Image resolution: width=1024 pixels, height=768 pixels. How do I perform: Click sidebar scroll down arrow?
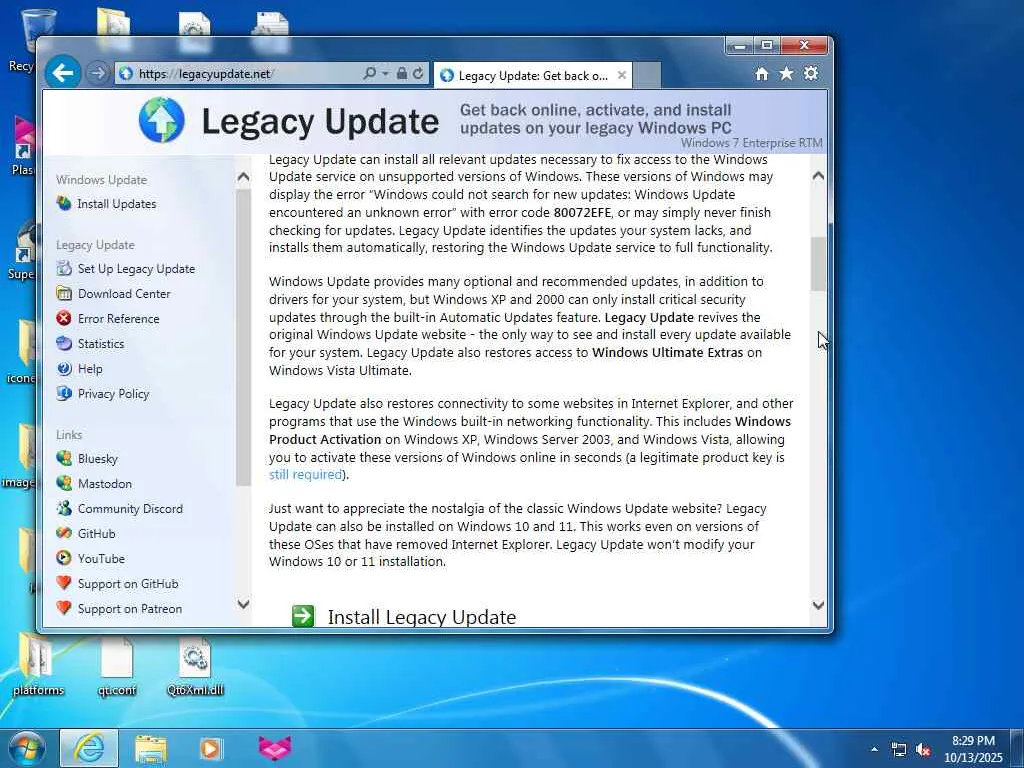pyautogui.click(x=243, y=603)
